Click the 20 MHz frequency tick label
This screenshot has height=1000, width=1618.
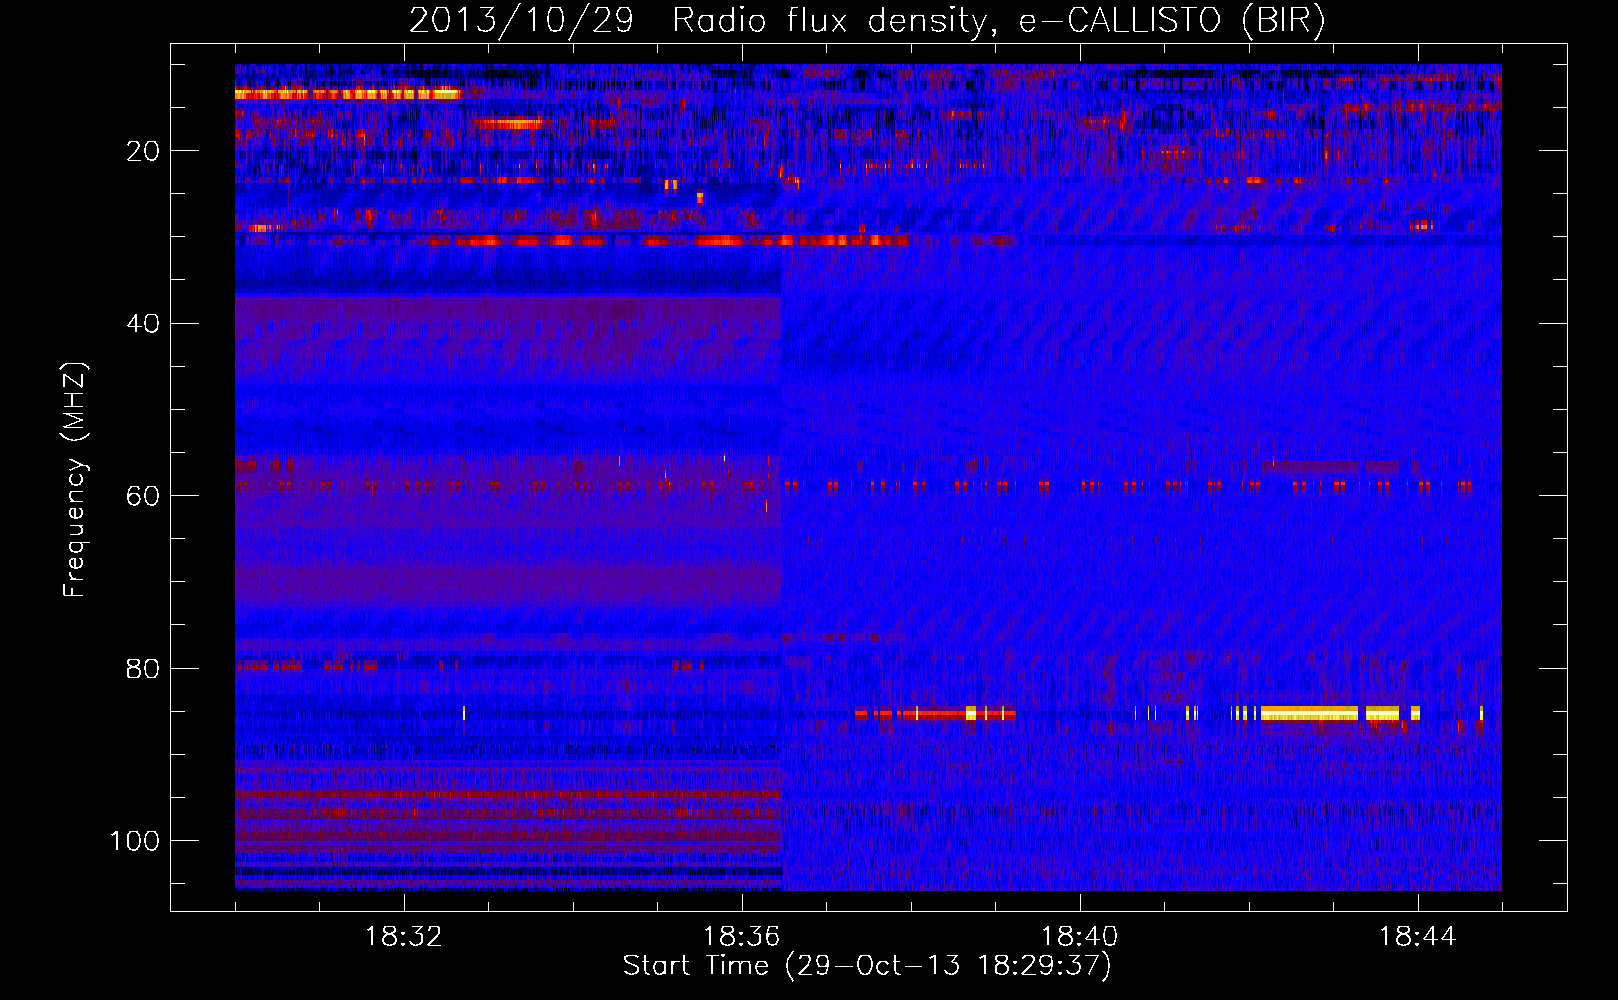pos(143,151)
